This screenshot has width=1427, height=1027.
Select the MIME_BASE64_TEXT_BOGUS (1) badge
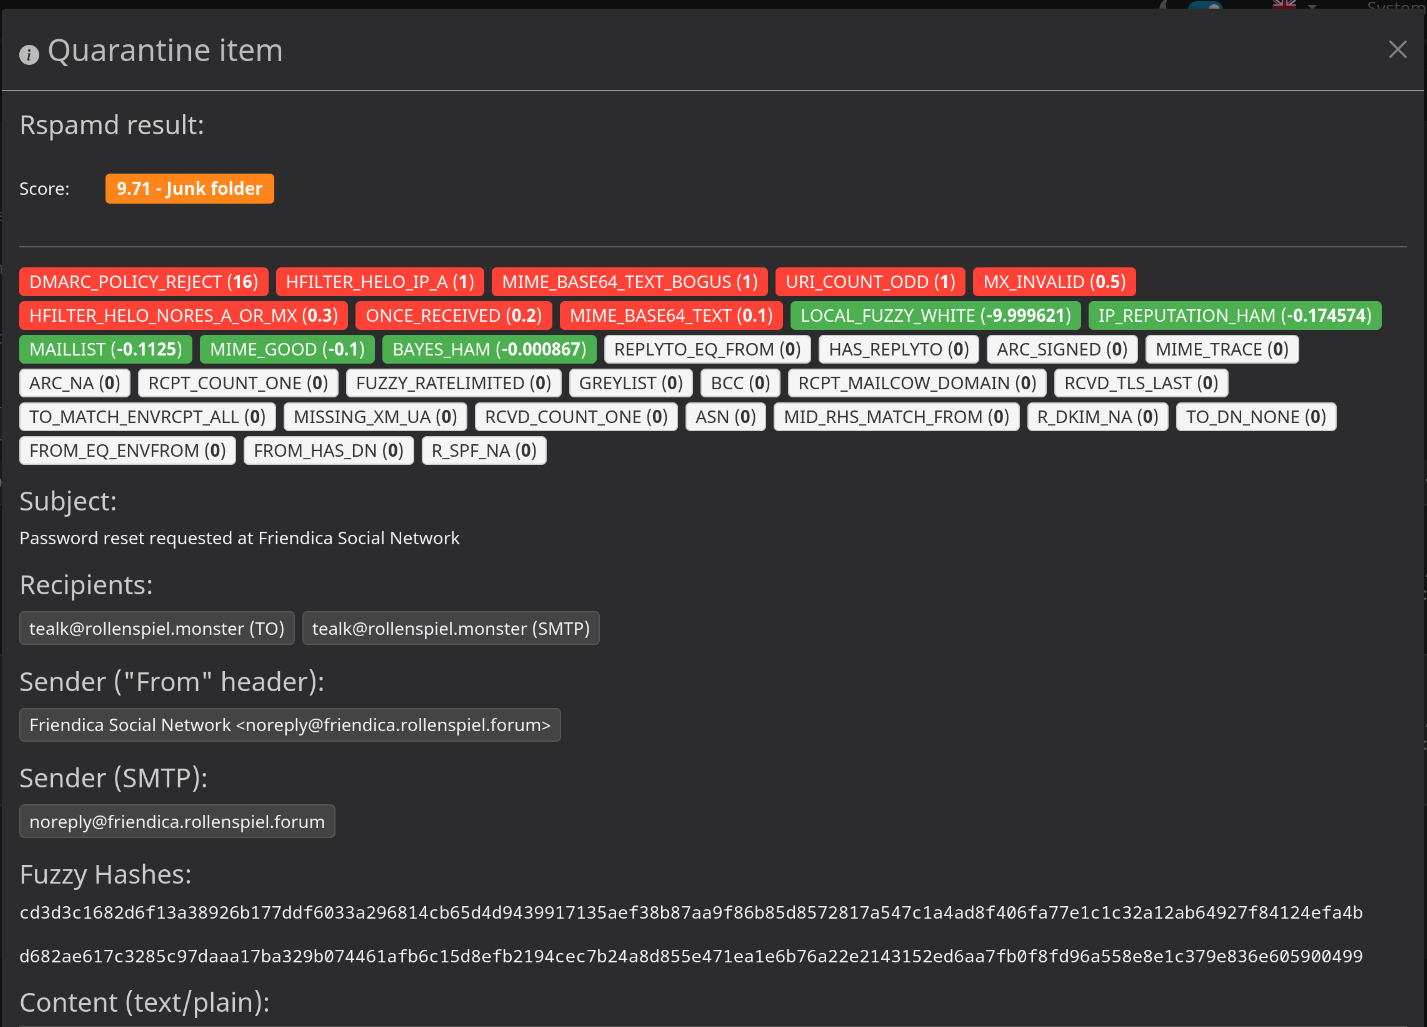tap(629, 282)
